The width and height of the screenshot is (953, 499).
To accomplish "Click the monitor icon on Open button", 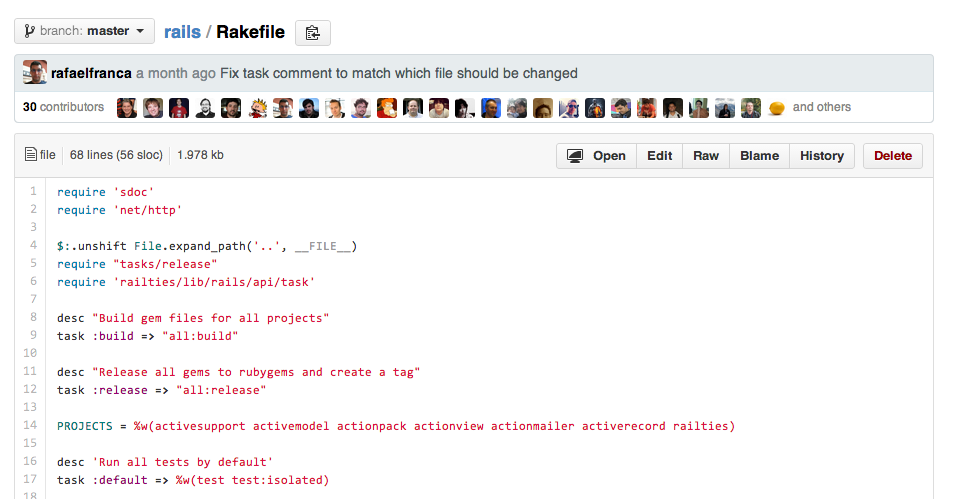I will (575, 156).
